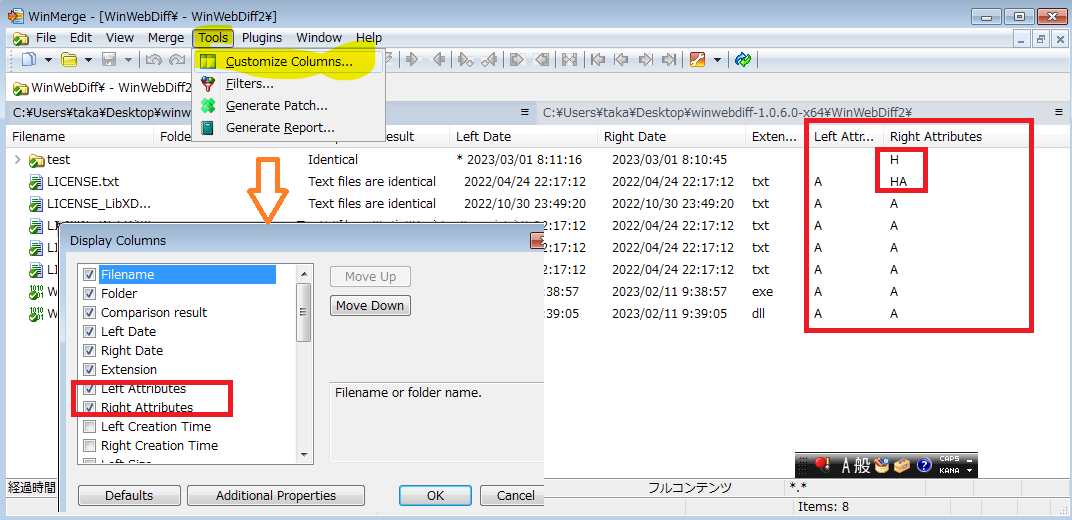Click the LICENSE.txt file icon
The height and width of the screenshot is (520, 1072).
click(36, 182)
